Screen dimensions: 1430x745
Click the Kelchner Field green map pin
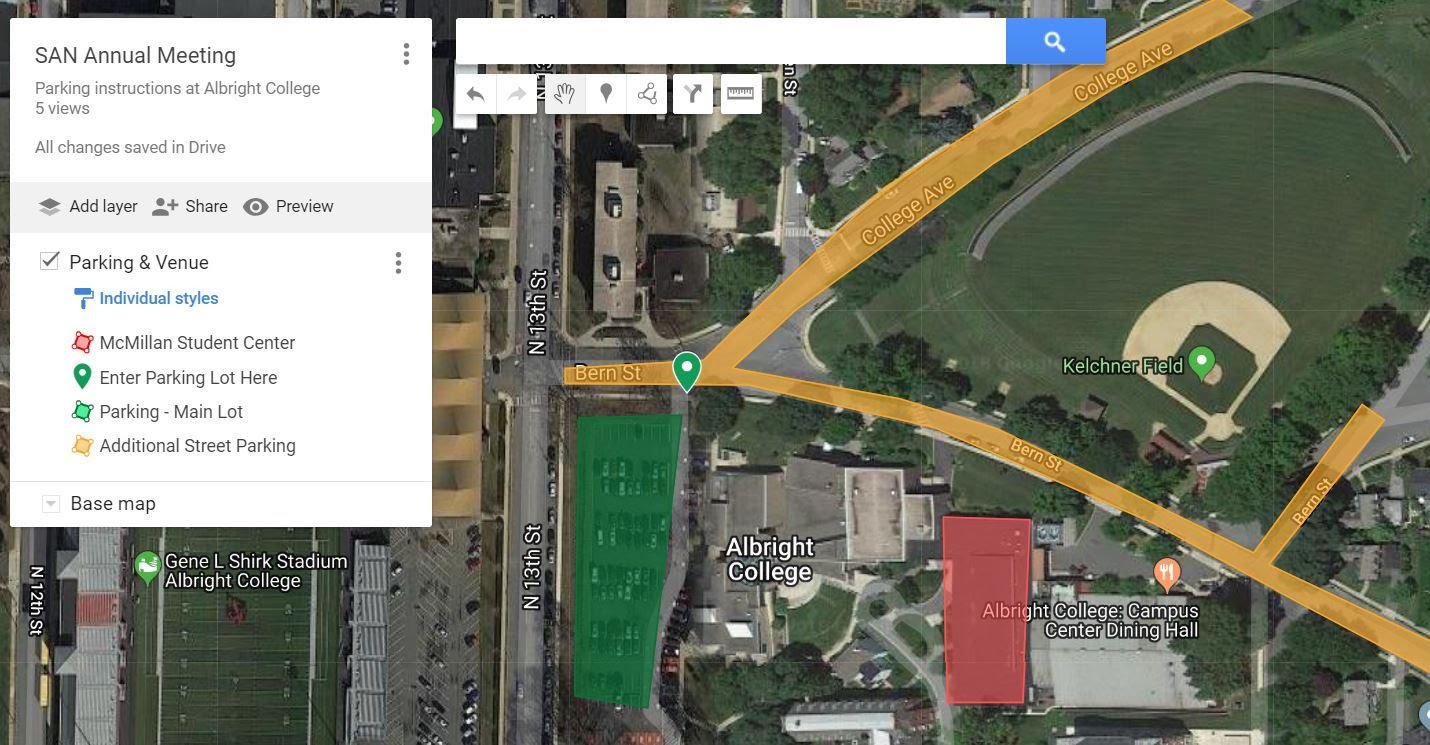click(1202, 362)
